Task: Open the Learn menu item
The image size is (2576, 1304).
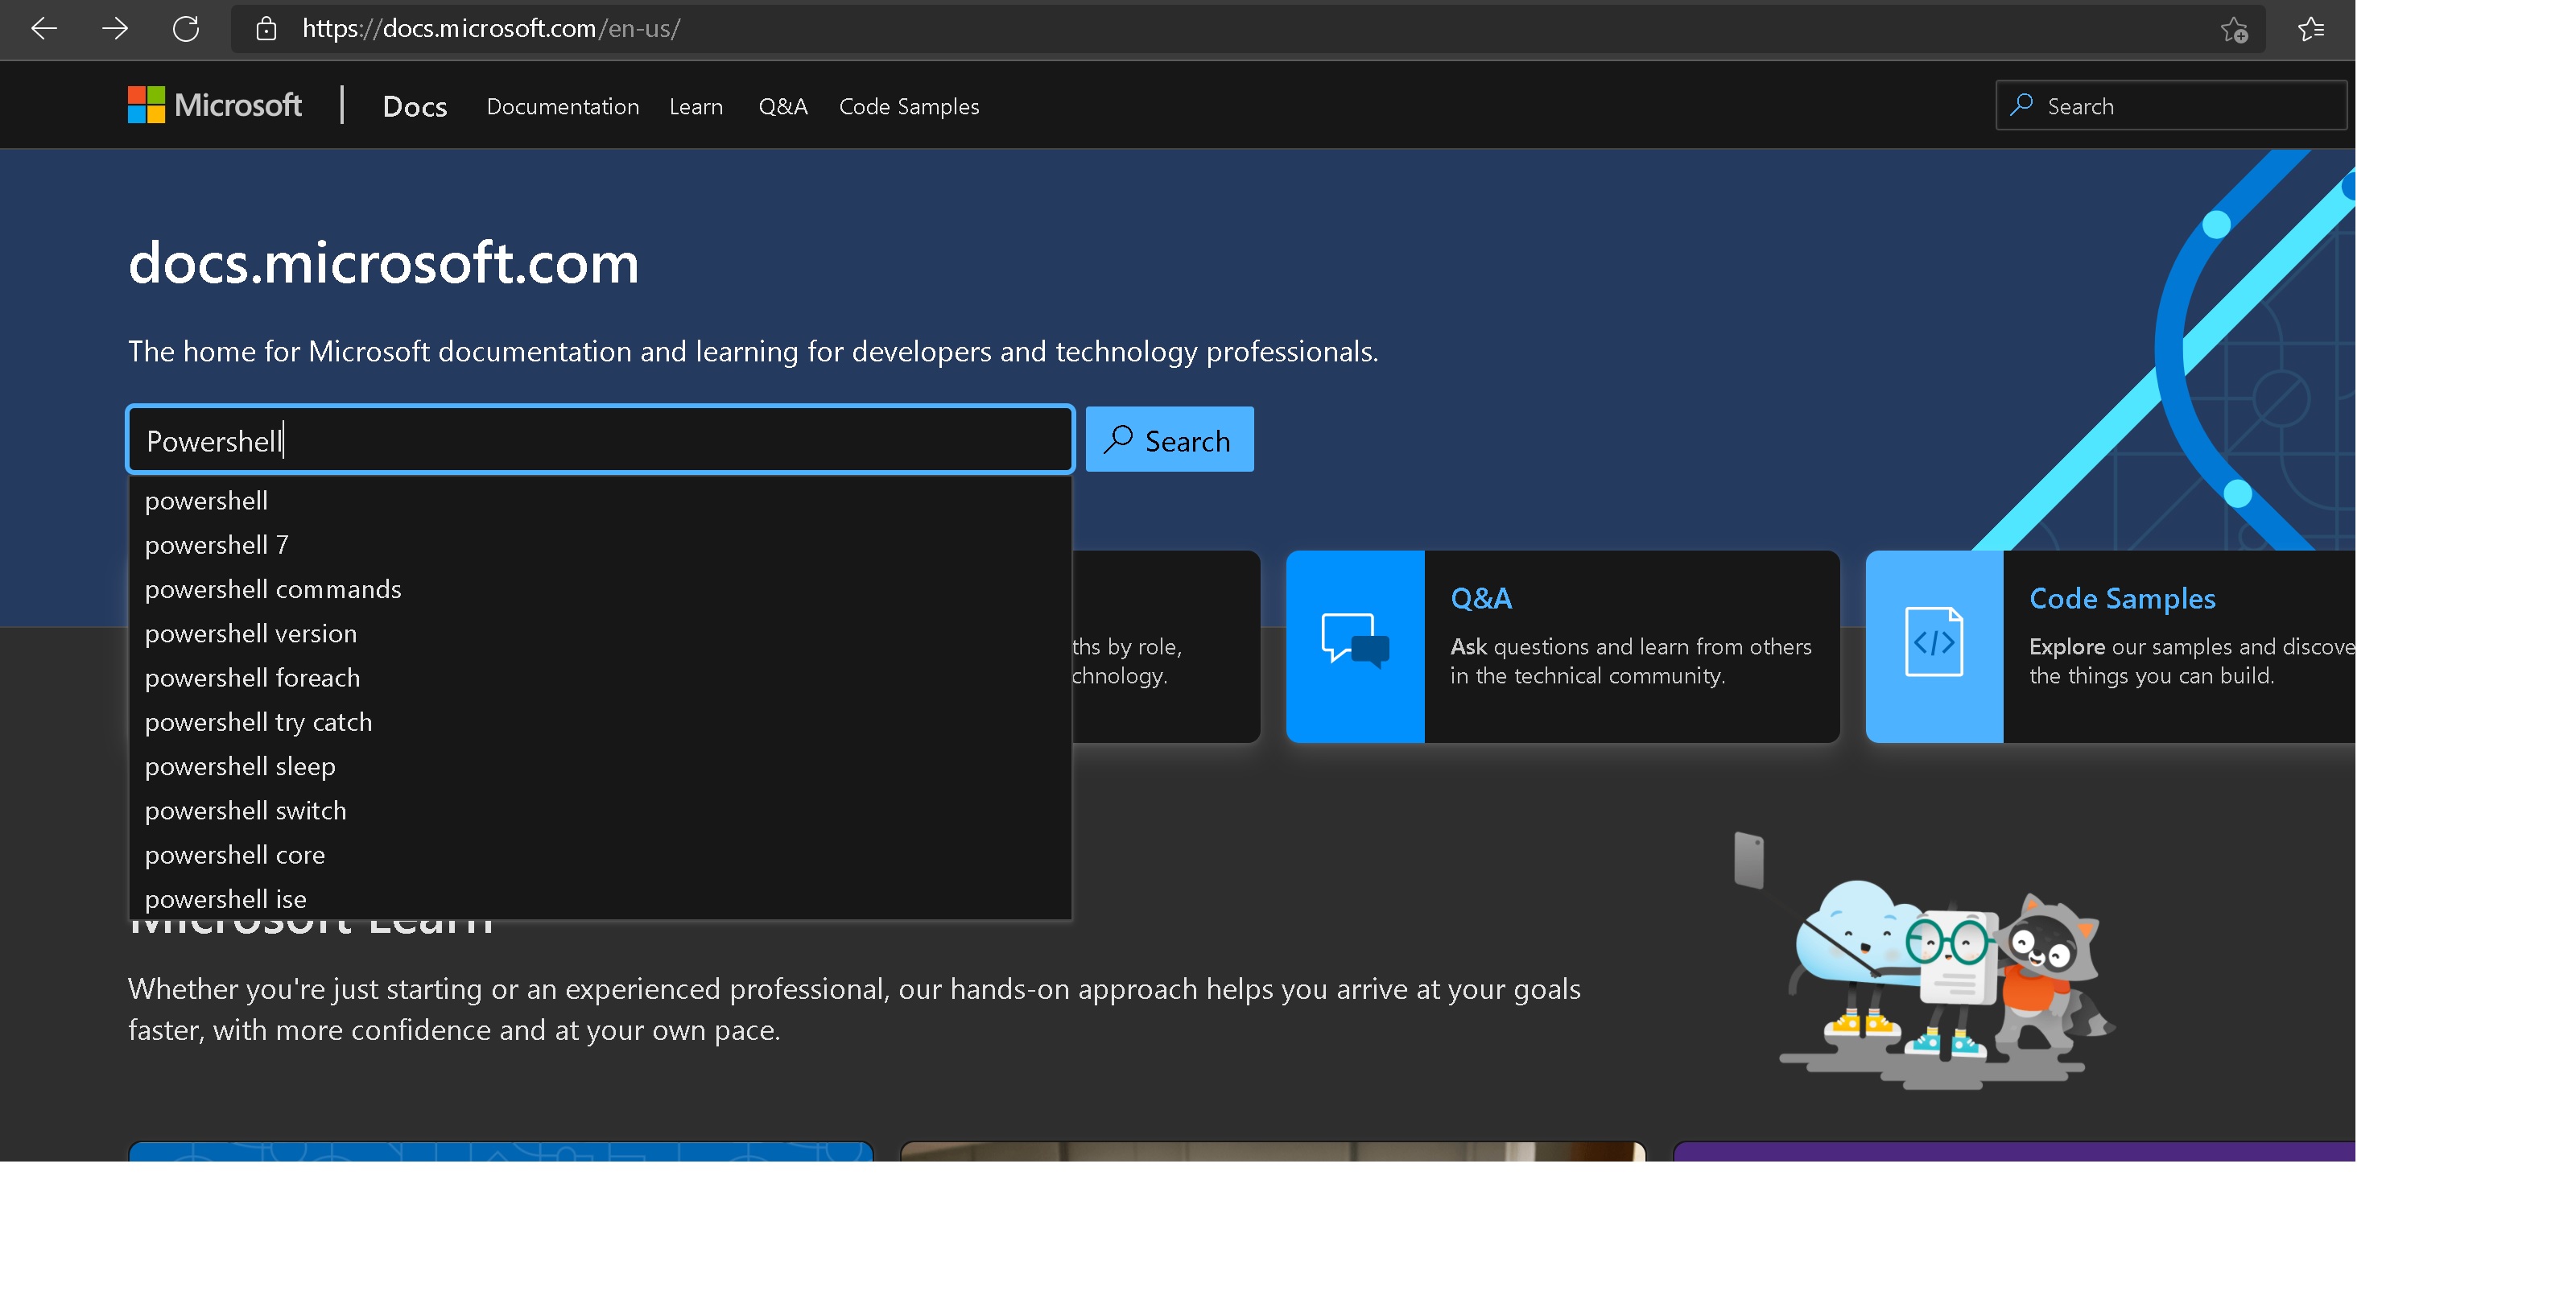Action: [696, 106]
